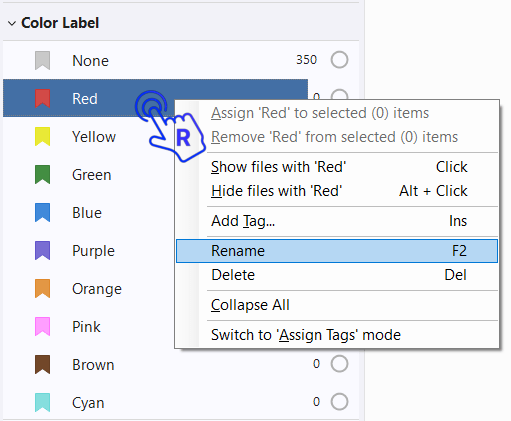
Task: Click the blue bookmark label icon
Action: coord(42,213)
